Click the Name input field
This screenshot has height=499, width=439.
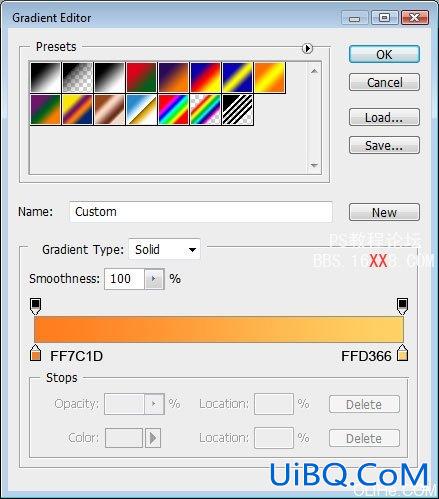(201, 212)
